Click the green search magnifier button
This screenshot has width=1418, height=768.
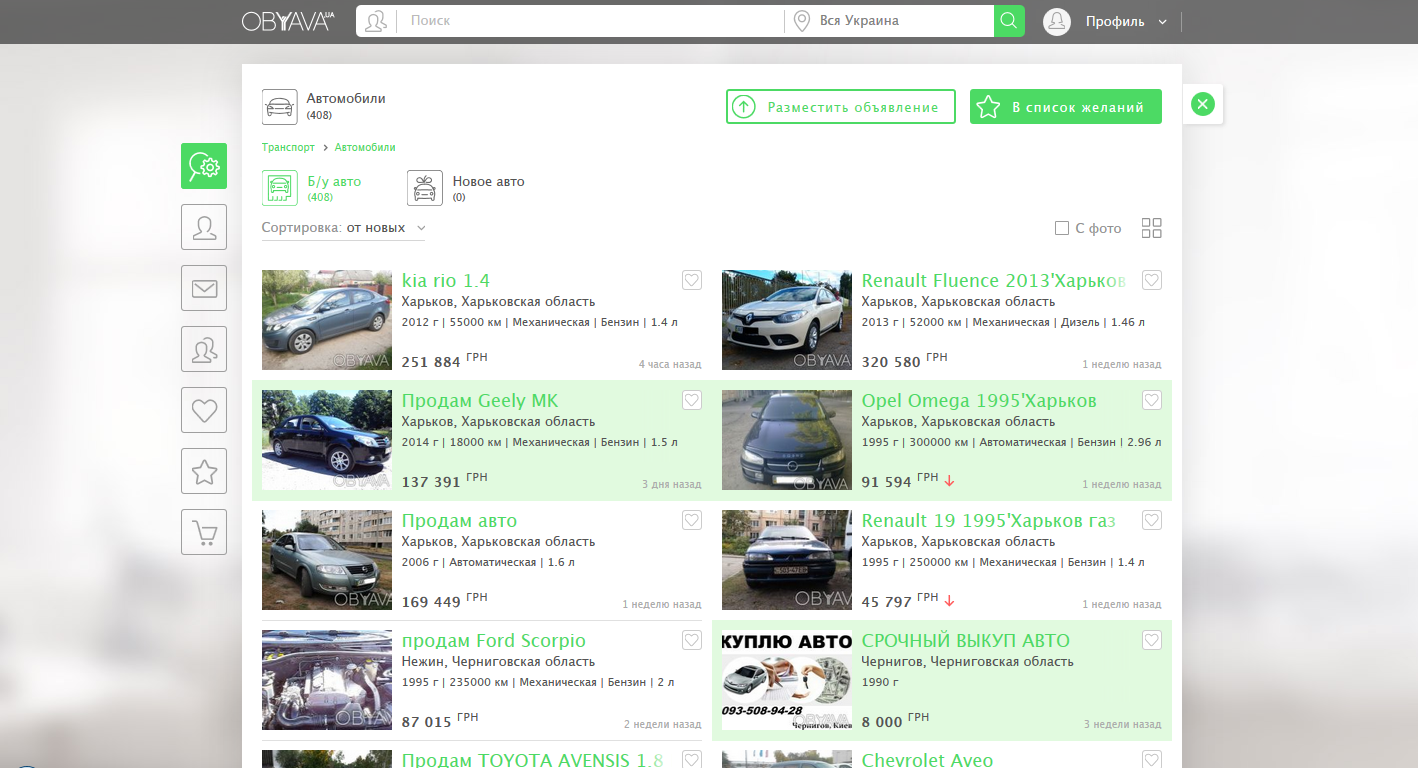(x=1009, y=21)
